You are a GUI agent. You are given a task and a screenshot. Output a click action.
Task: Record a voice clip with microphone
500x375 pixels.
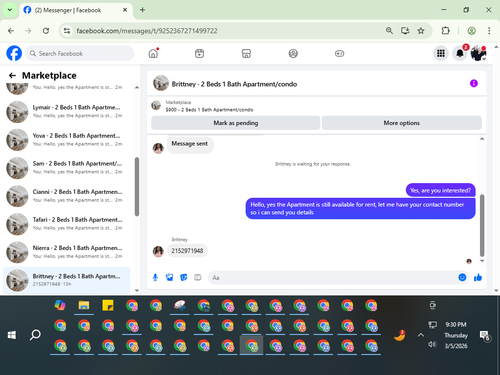pos(155,277)
